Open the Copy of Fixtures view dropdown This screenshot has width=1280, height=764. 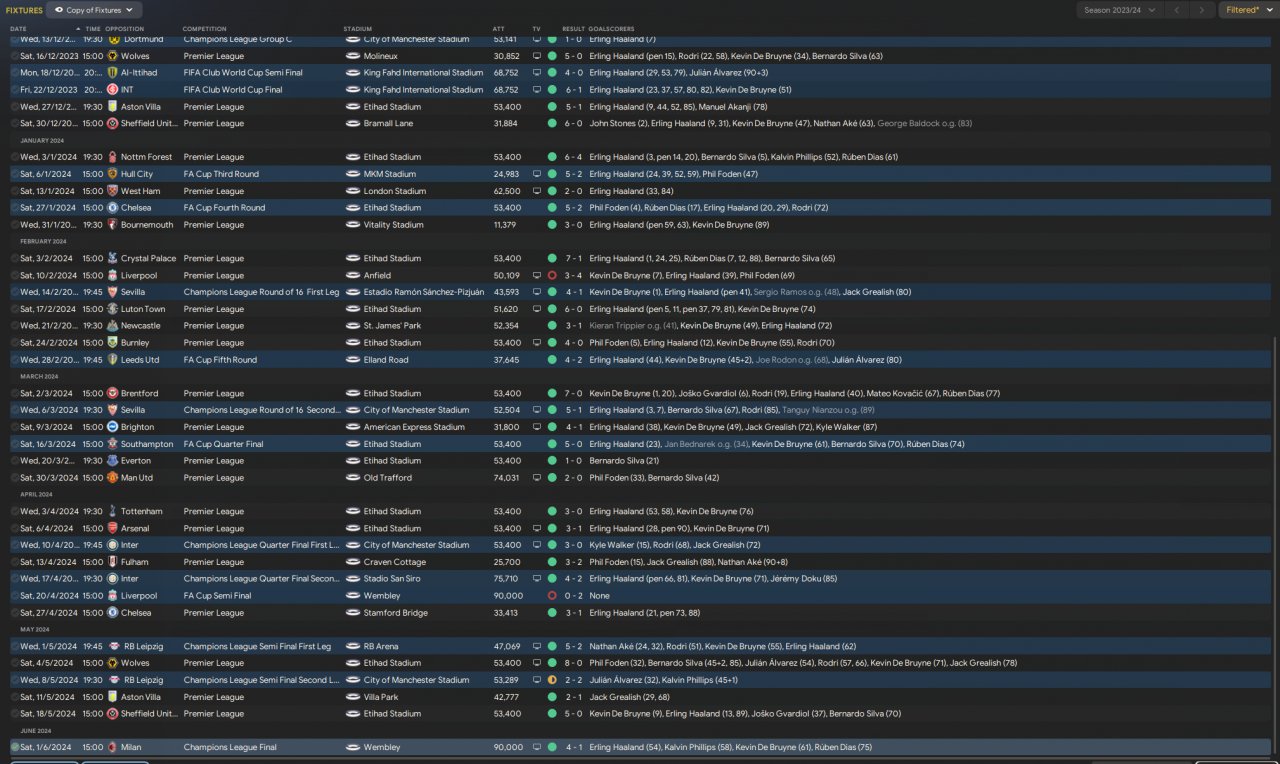(94, 10)
